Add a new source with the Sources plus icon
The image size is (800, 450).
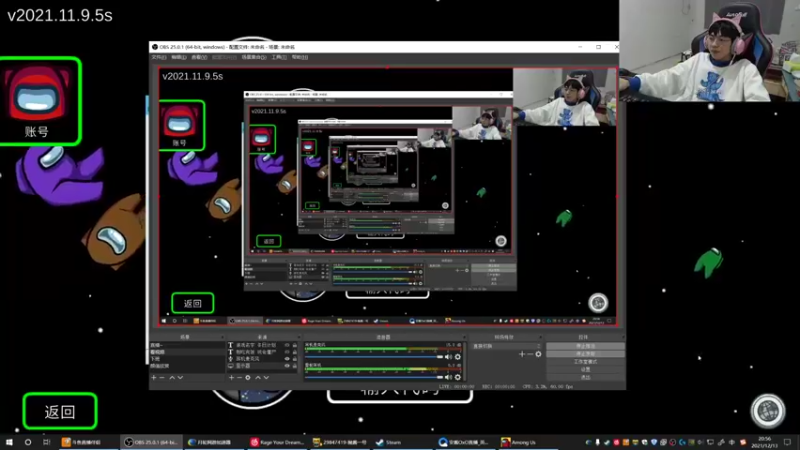pos(231,378)
